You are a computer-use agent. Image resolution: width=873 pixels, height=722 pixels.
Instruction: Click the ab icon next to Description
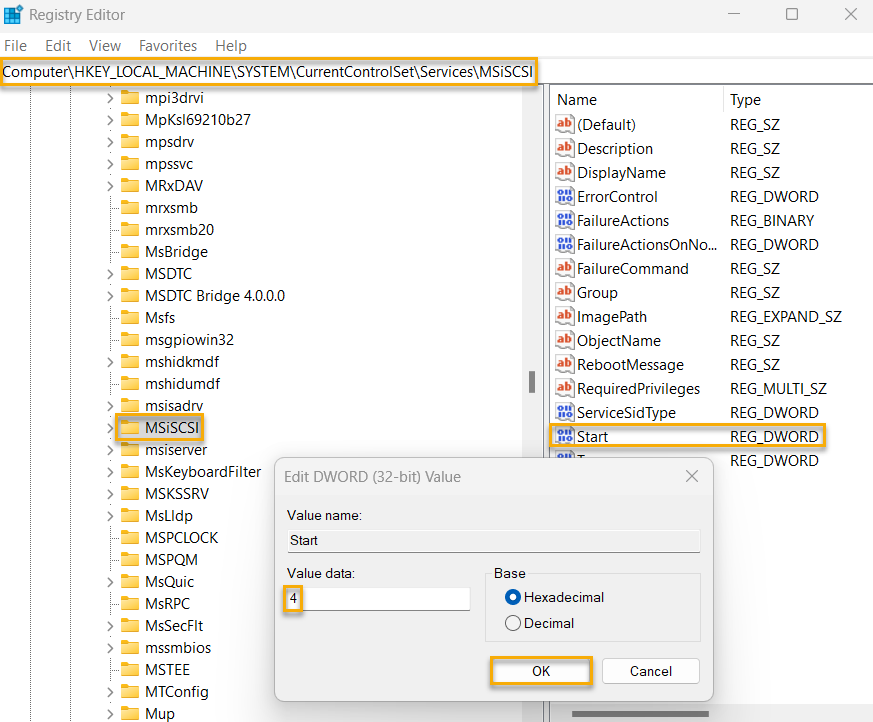565,148
